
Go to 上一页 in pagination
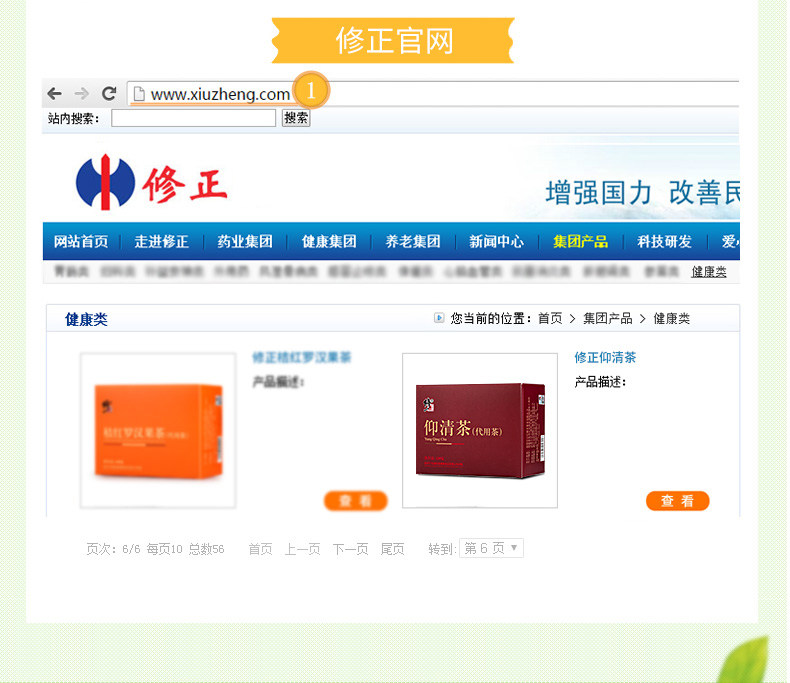point(303,549)
